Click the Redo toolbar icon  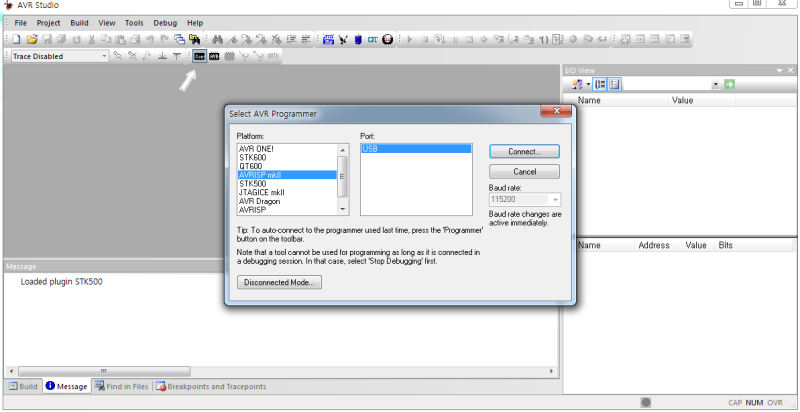coord(164,39)
